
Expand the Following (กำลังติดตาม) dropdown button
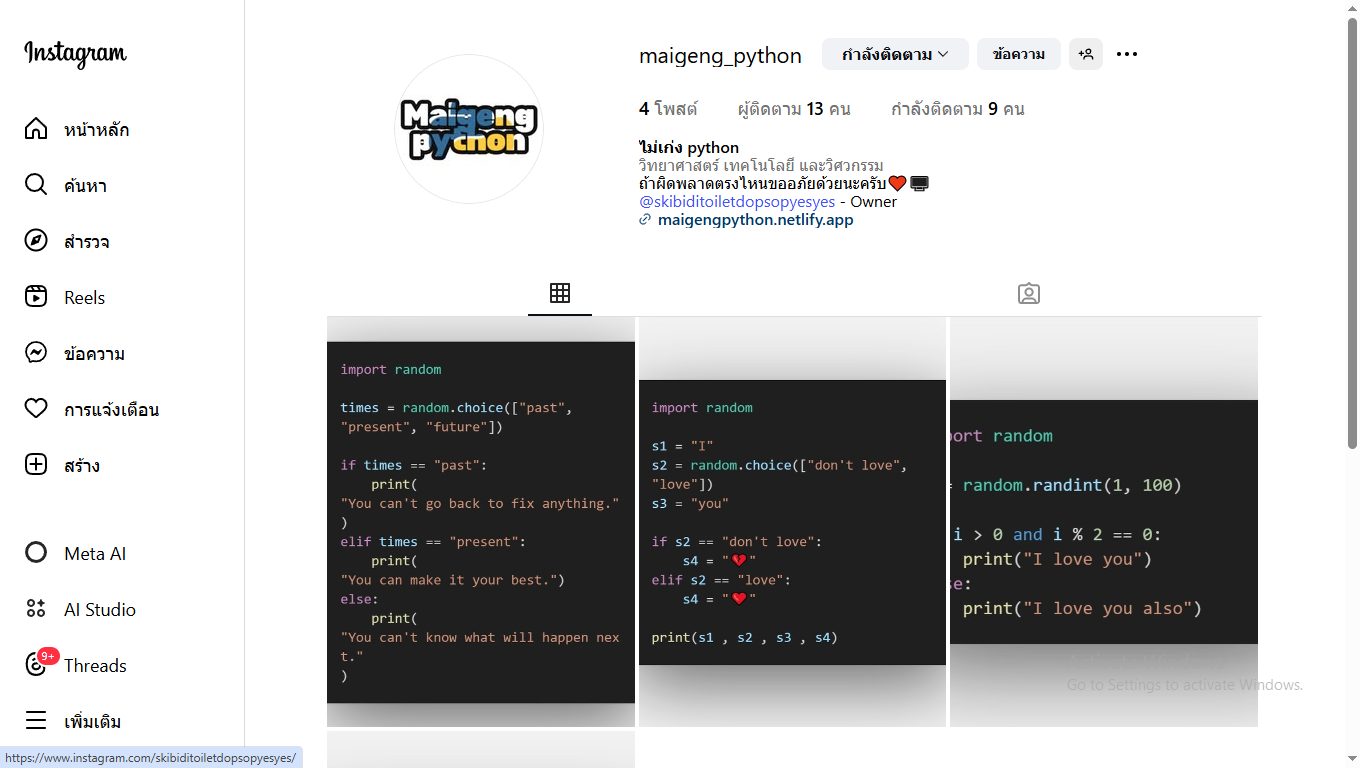895,54
